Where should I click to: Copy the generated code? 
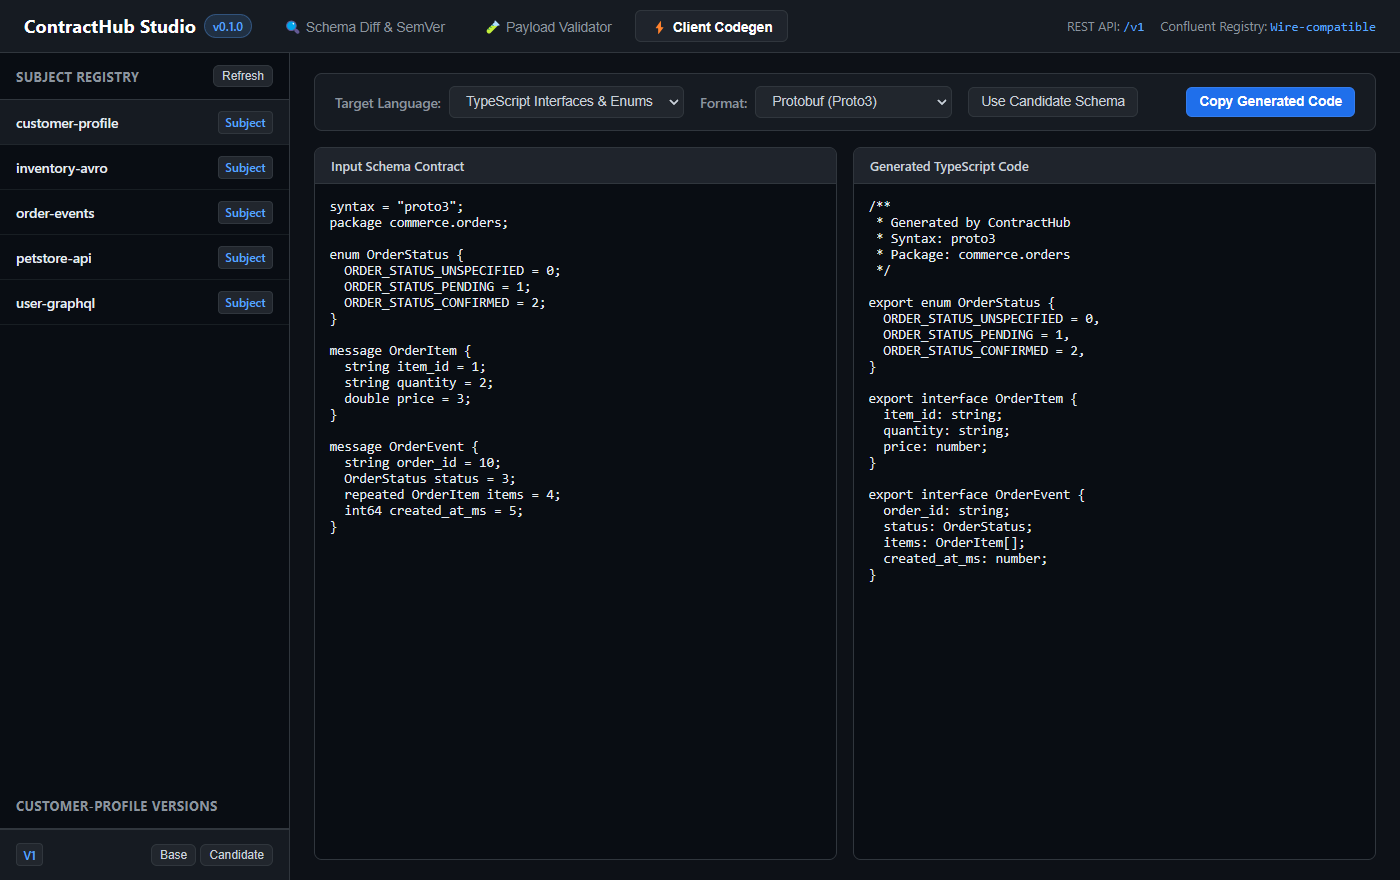[x=1270, y=102]
